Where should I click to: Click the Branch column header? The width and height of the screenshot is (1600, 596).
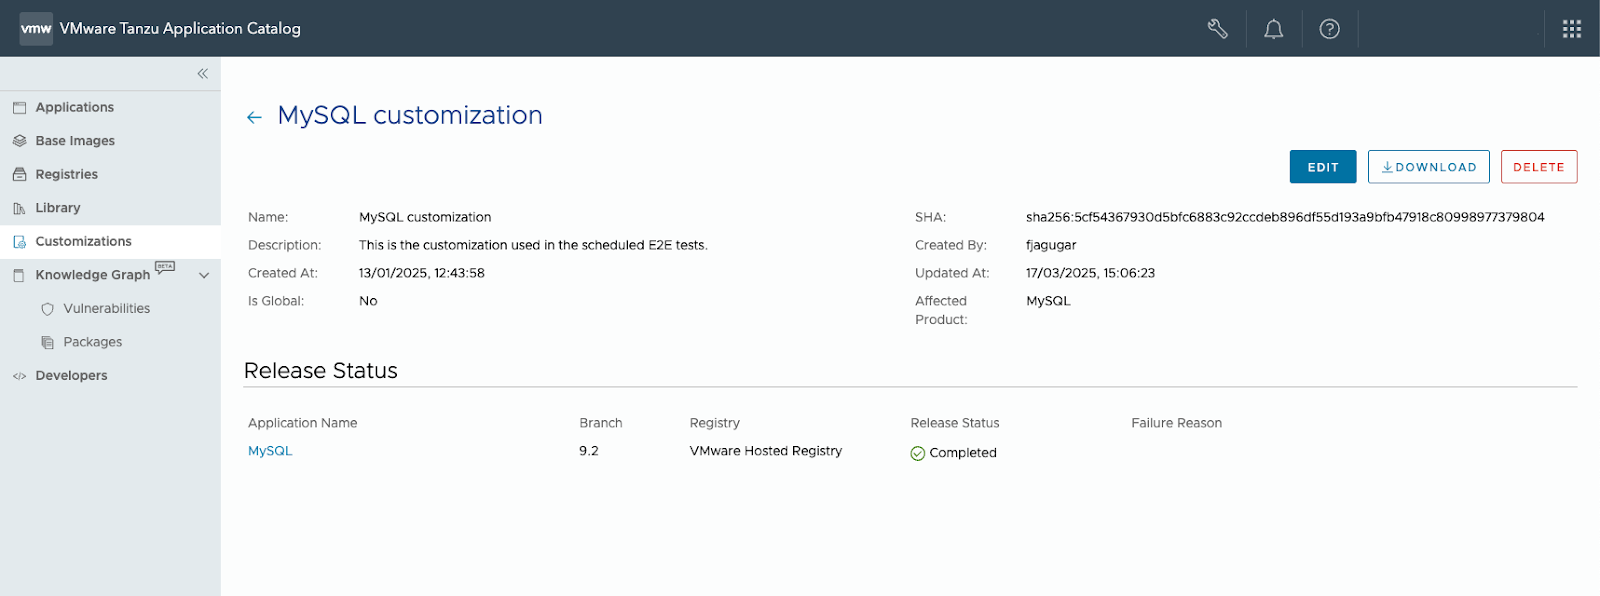[600, 423]
